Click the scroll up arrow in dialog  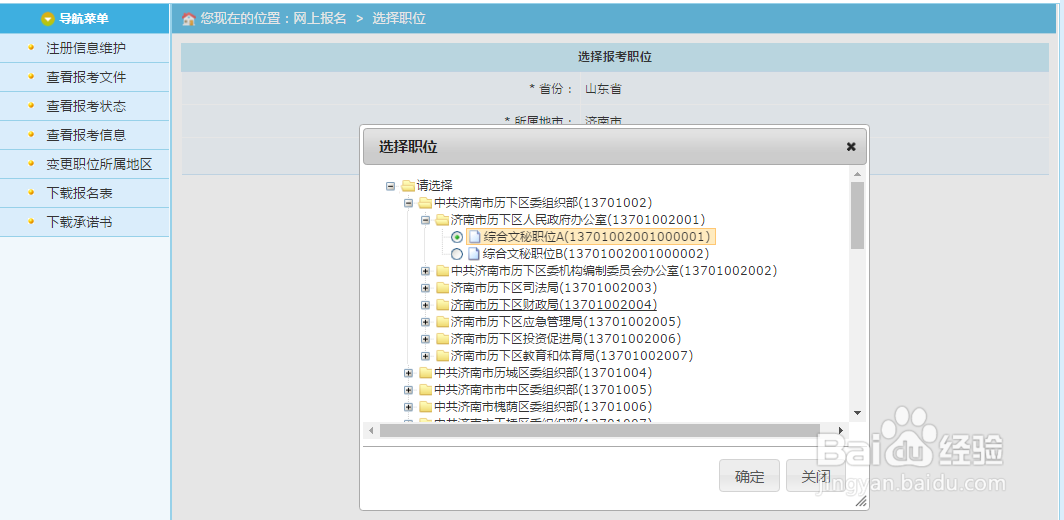[857, 174]
